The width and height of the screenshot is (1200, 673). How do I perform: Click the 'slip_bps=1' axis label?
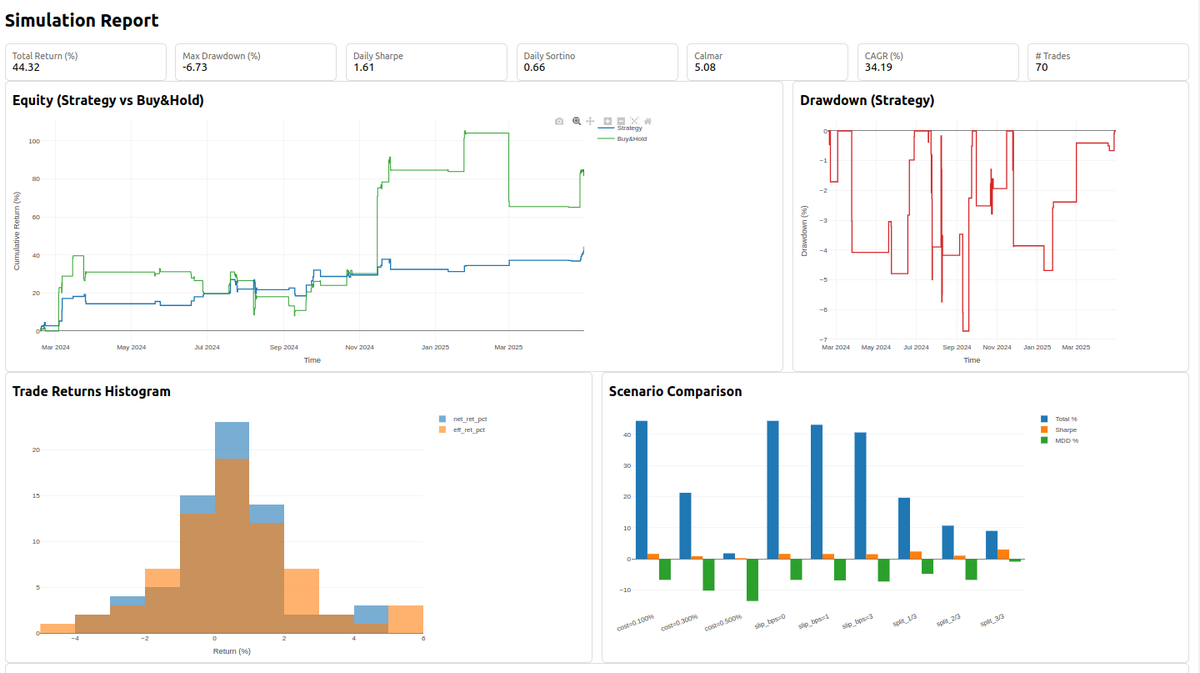click(813, 621)
